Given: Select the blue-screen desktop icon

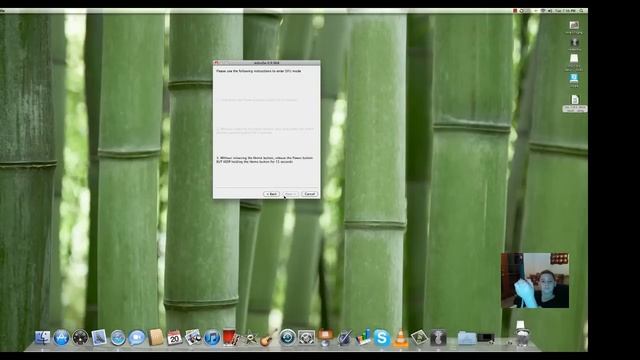Looking at the screenshot, I should pos(574,78).
